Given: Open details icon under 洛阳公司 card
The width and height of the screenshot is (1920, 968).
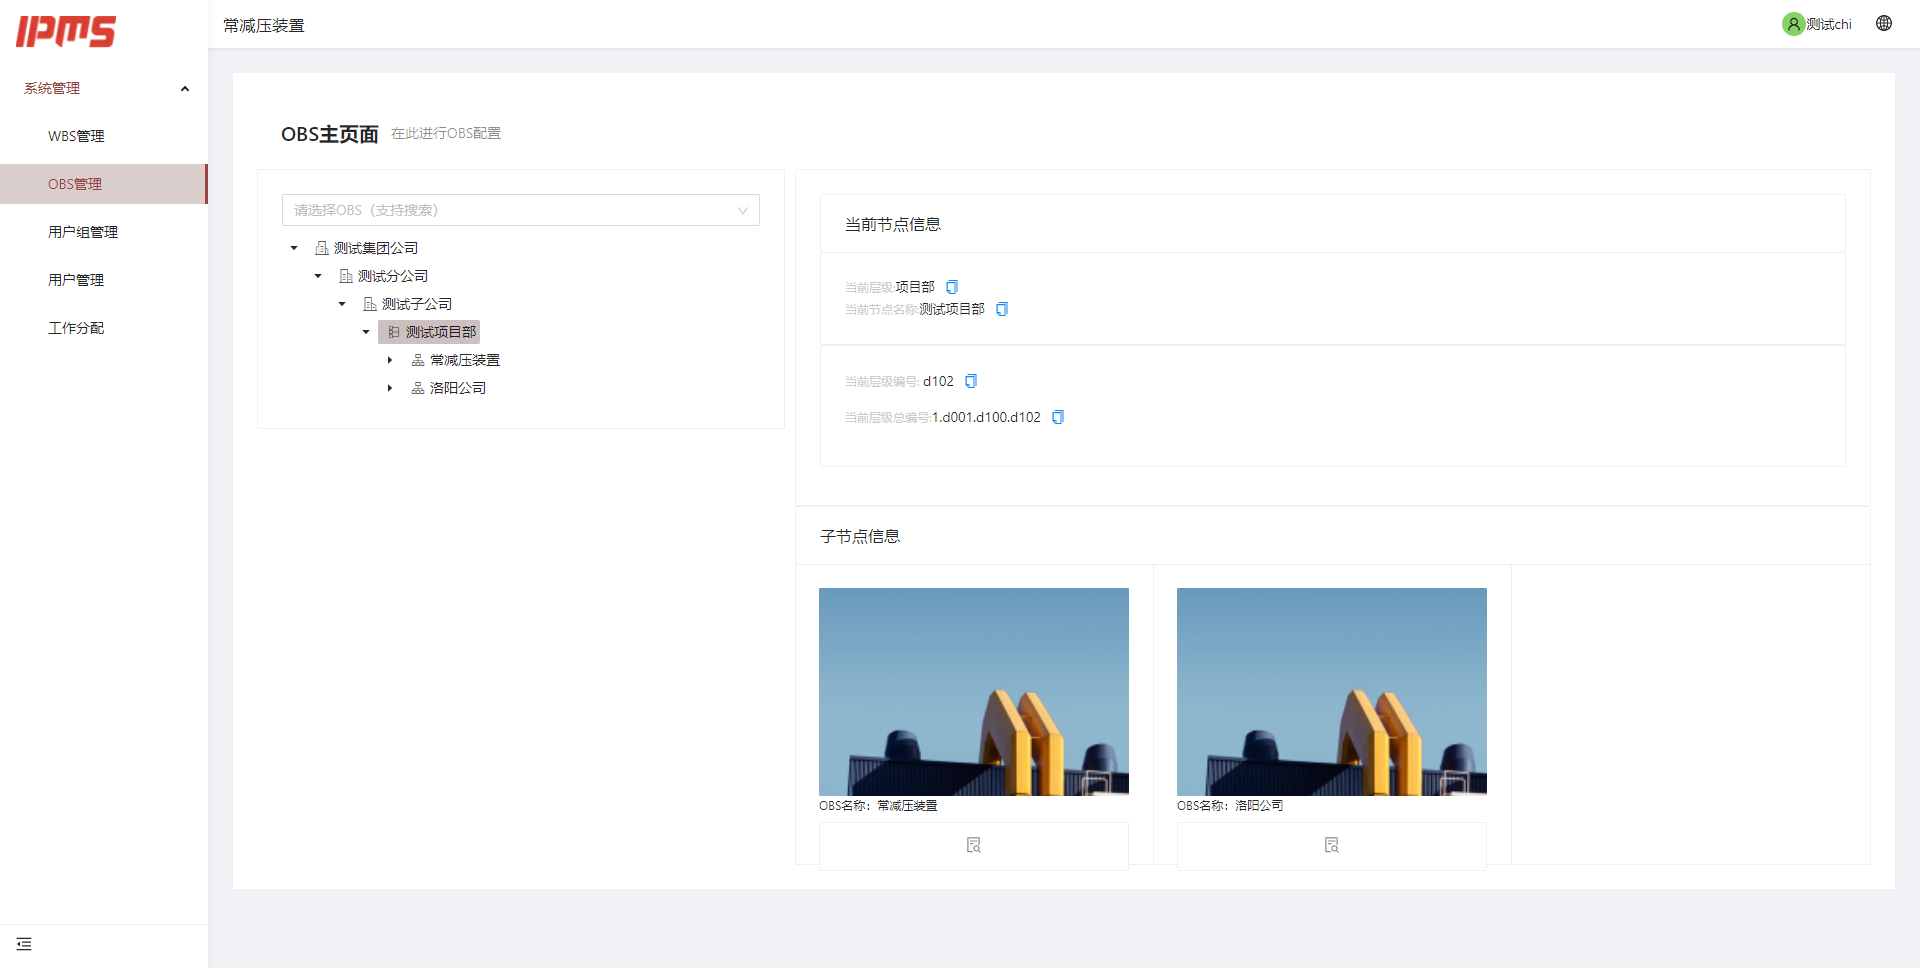Looking at the screenshot, I should coord(1332,845).
